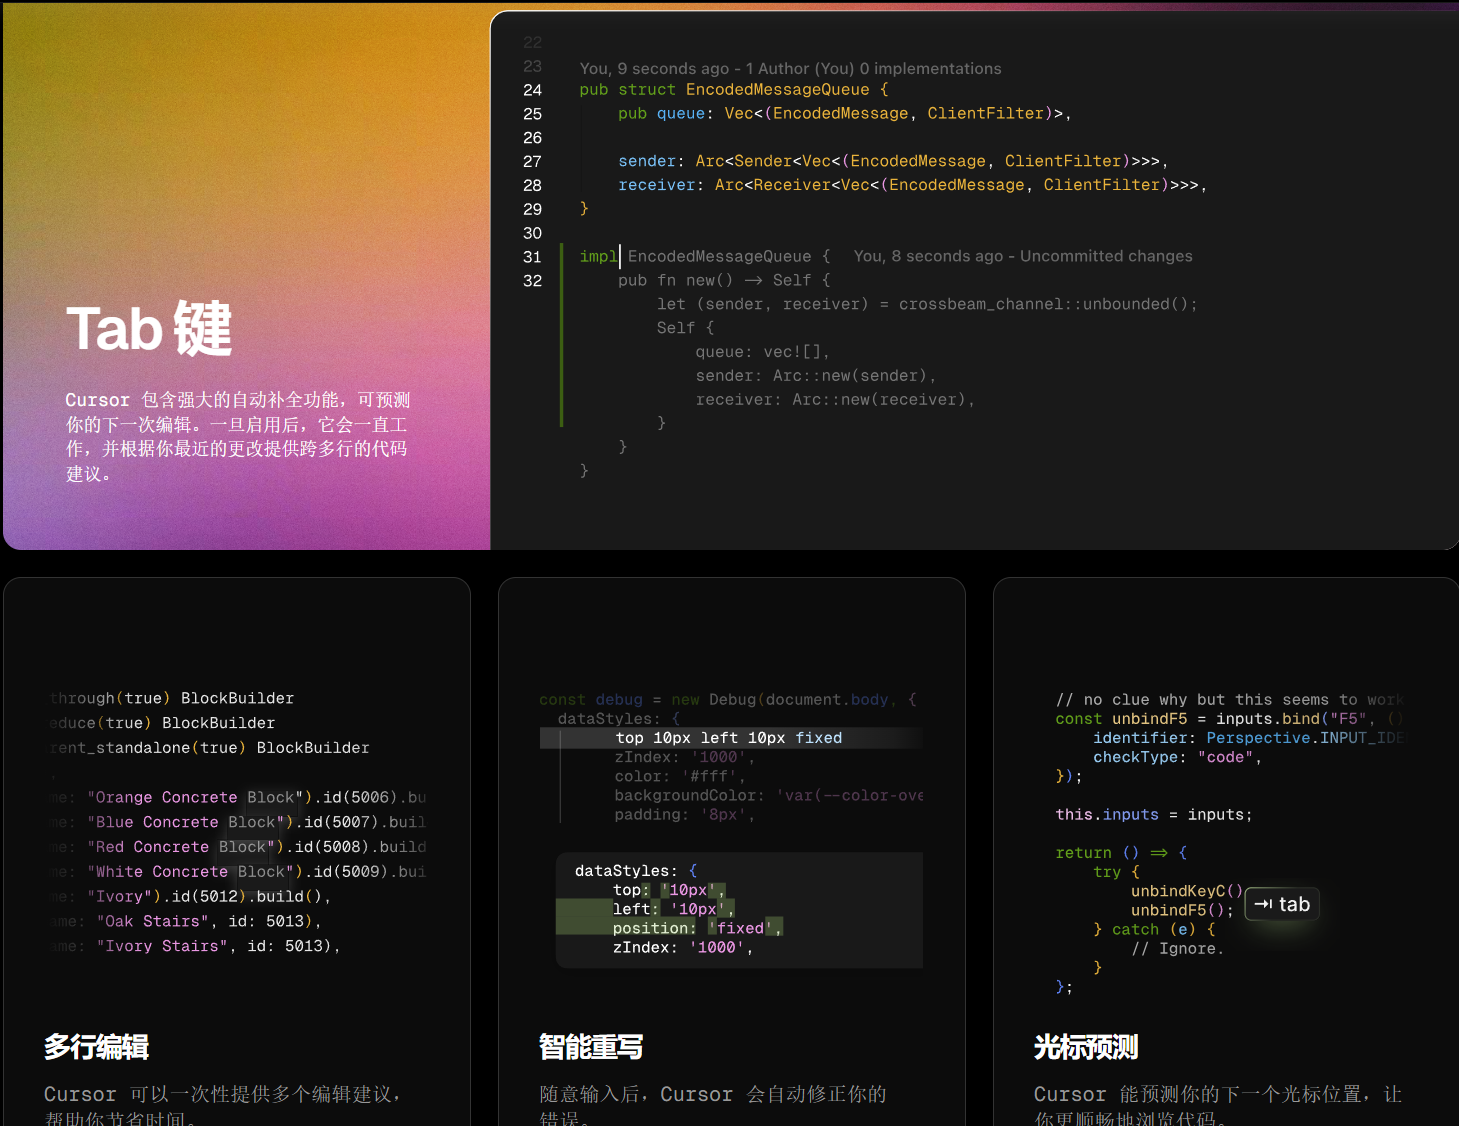The image size is (1459, 1126).
Task: Click the "through(true) BlockBuilder" code line
Action: click(172, 698)
